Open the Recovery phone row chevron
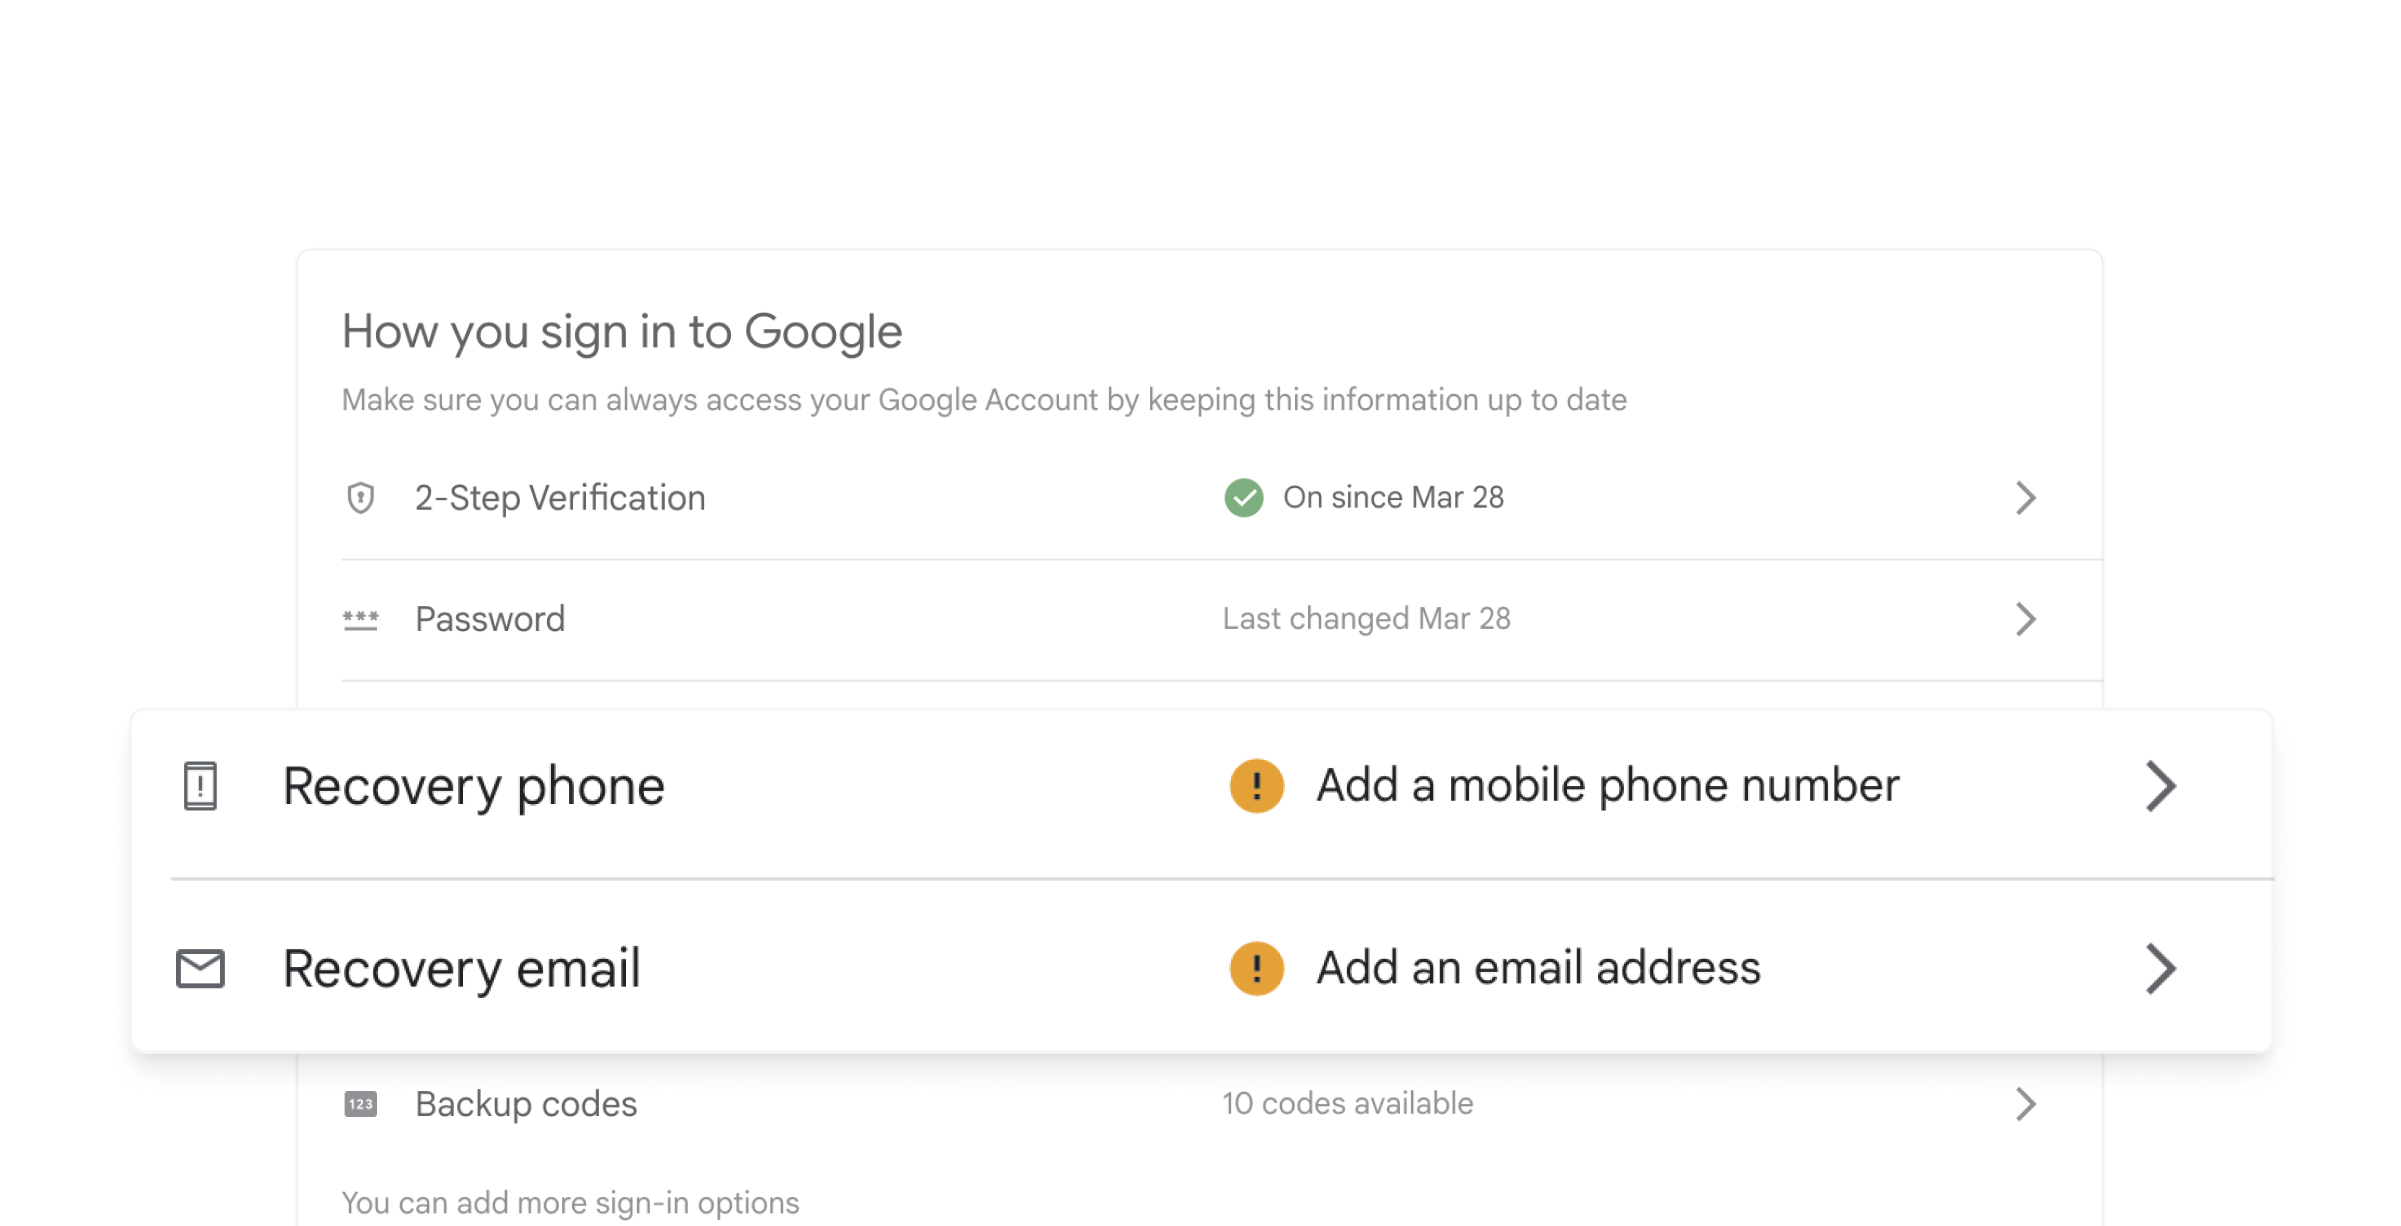Screen dimensions: 2401x1226 point(2160,786)
